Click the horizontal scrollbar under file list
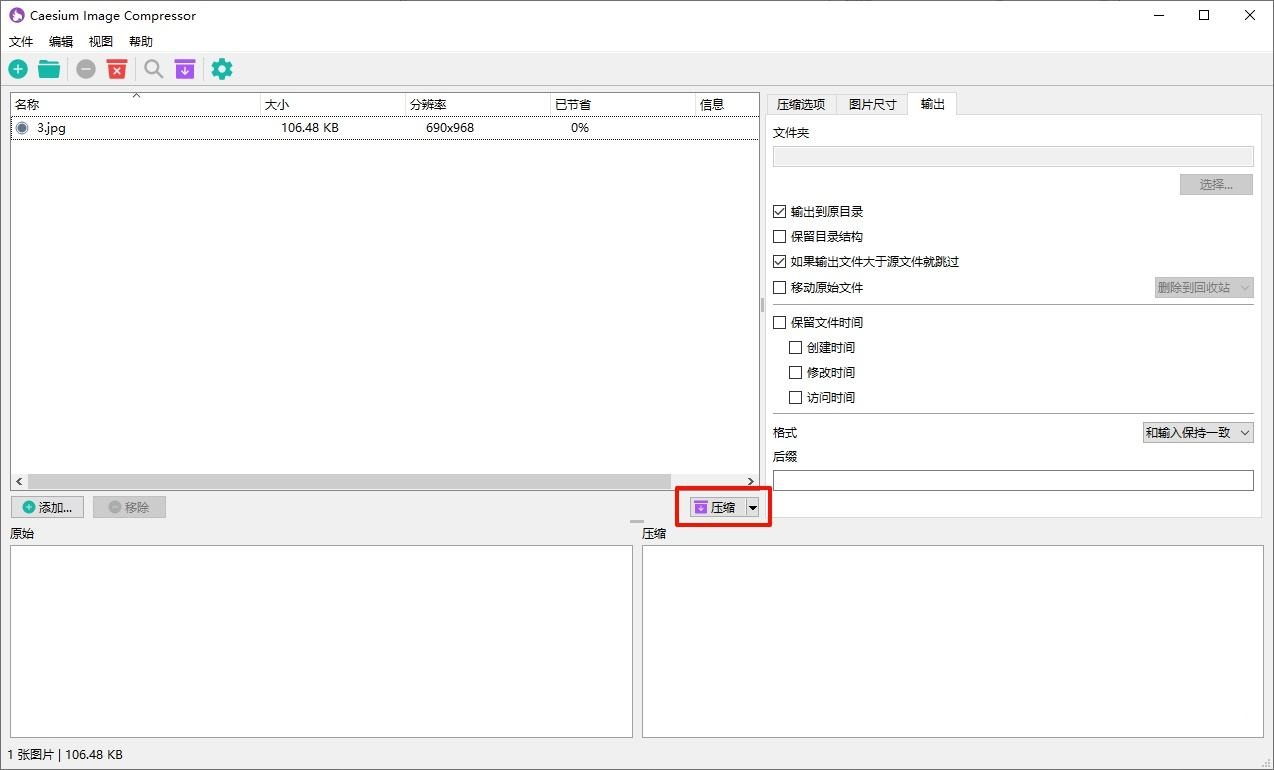Screen dimensions: 1274x770 (348, 482)
